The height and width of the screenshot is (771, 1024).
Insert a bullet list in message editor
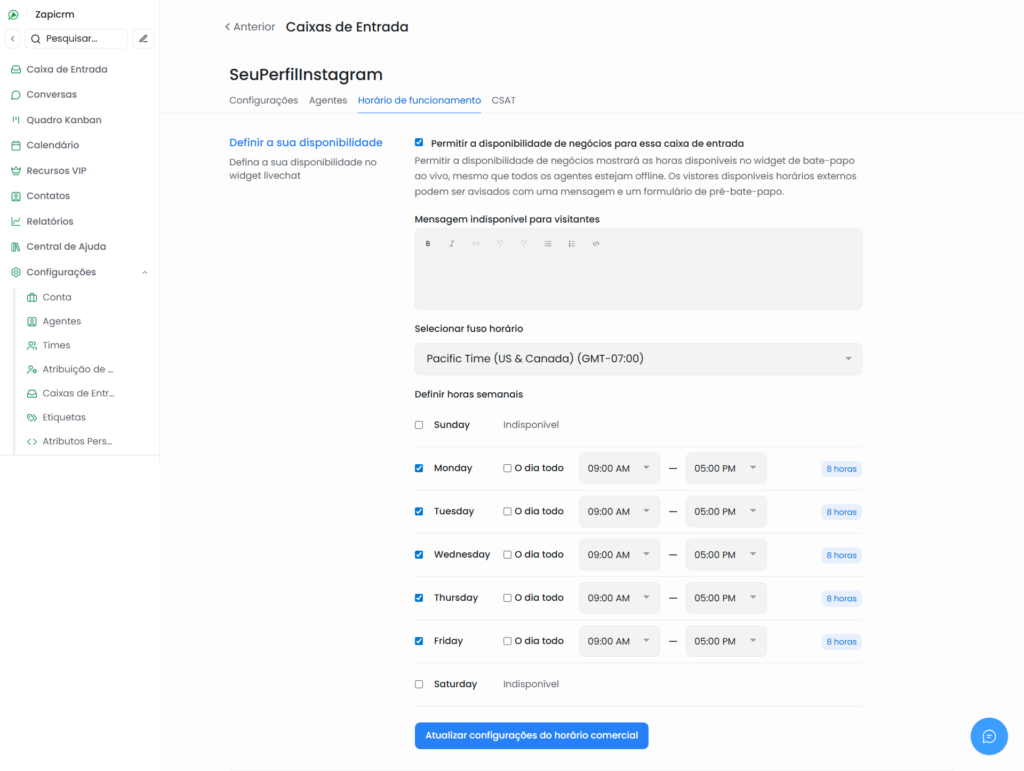[548, 244]
